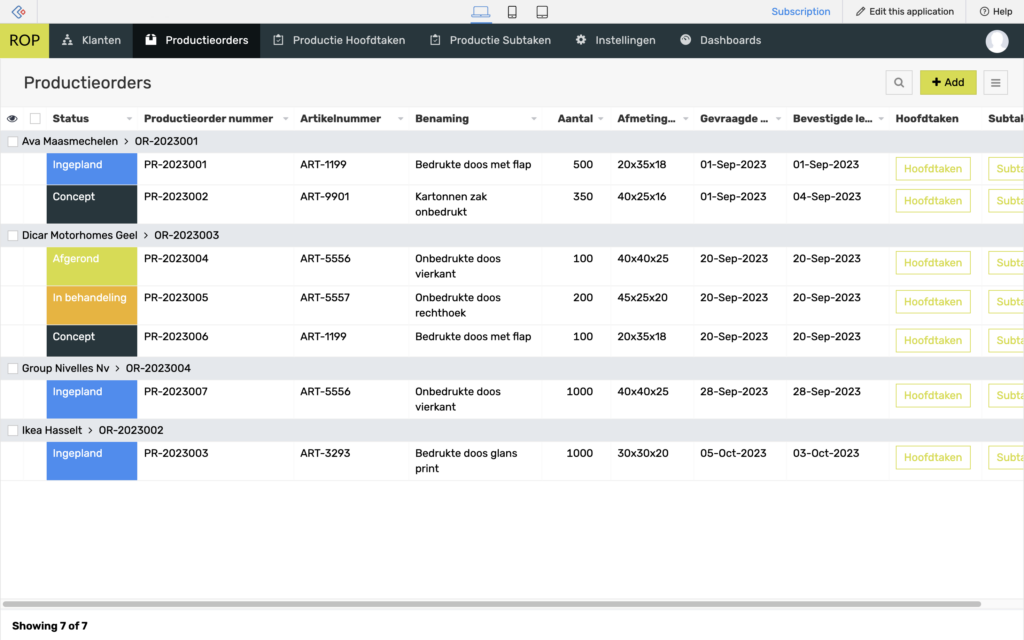Click the pencil icon beside Edit this application
This screenshot has height=640, width=1024.
click(x=861, y=12)
